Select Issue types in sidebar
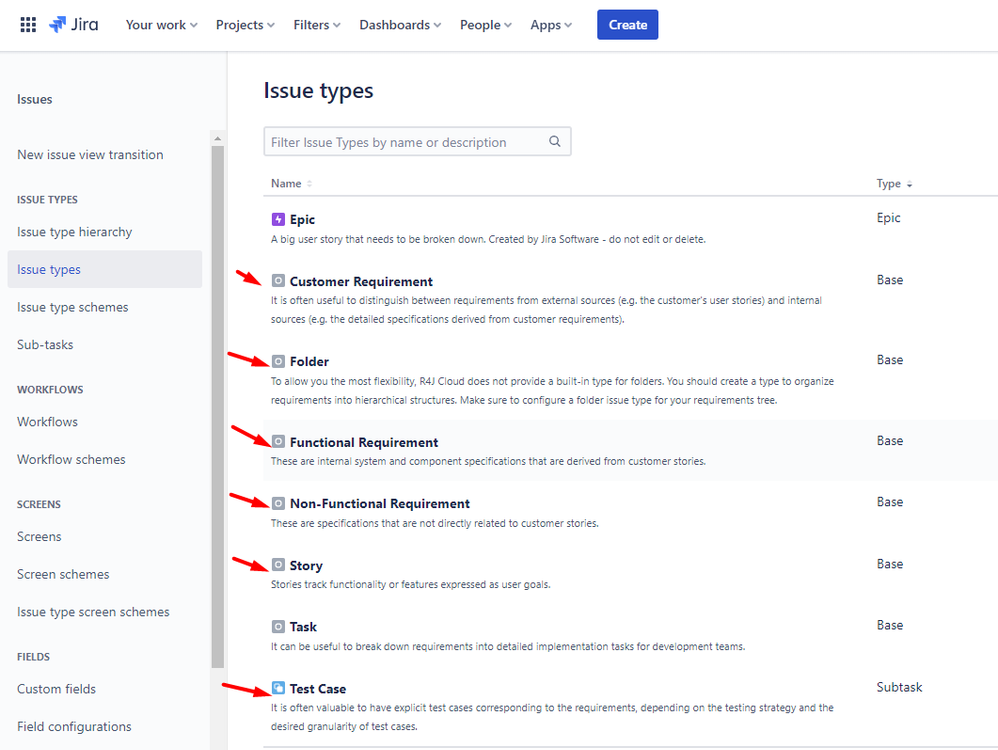998x750 pixels. pyautogui.click(x=105, y=269)
